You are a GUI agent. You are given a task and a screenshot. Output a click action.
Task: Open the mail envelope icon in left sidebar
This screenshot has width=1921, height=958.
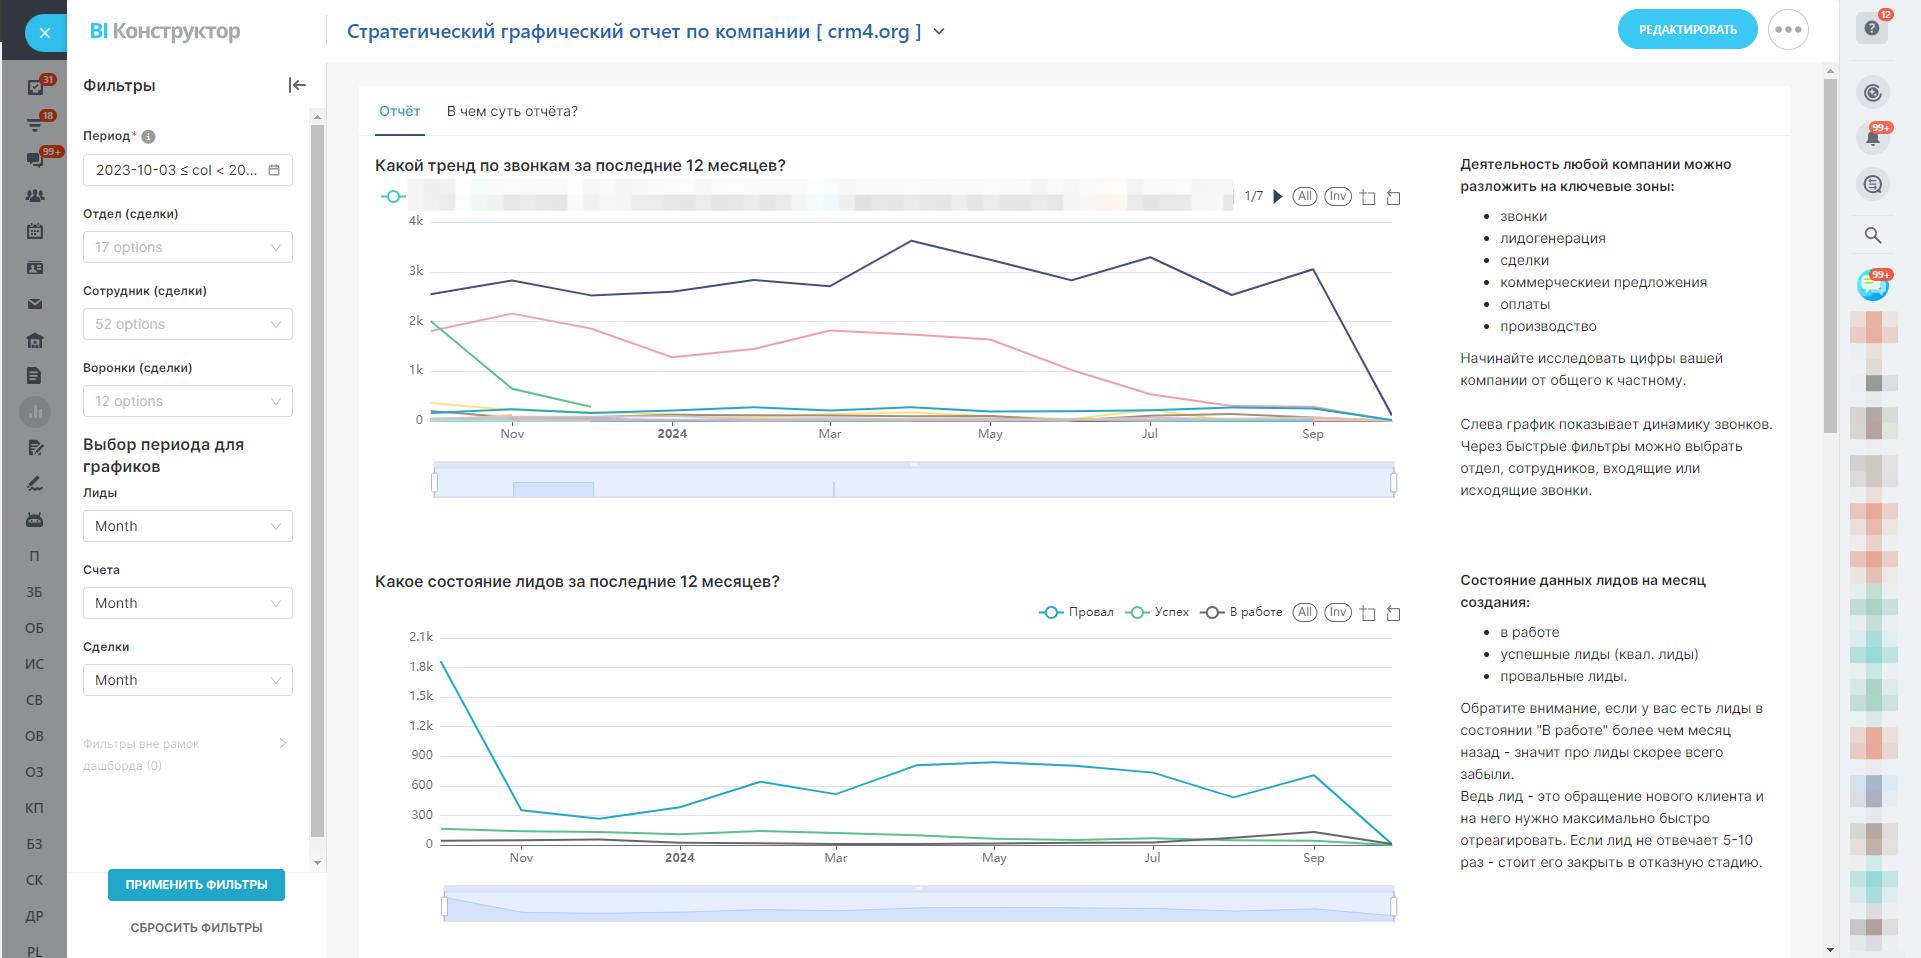(x=35, y=304)
